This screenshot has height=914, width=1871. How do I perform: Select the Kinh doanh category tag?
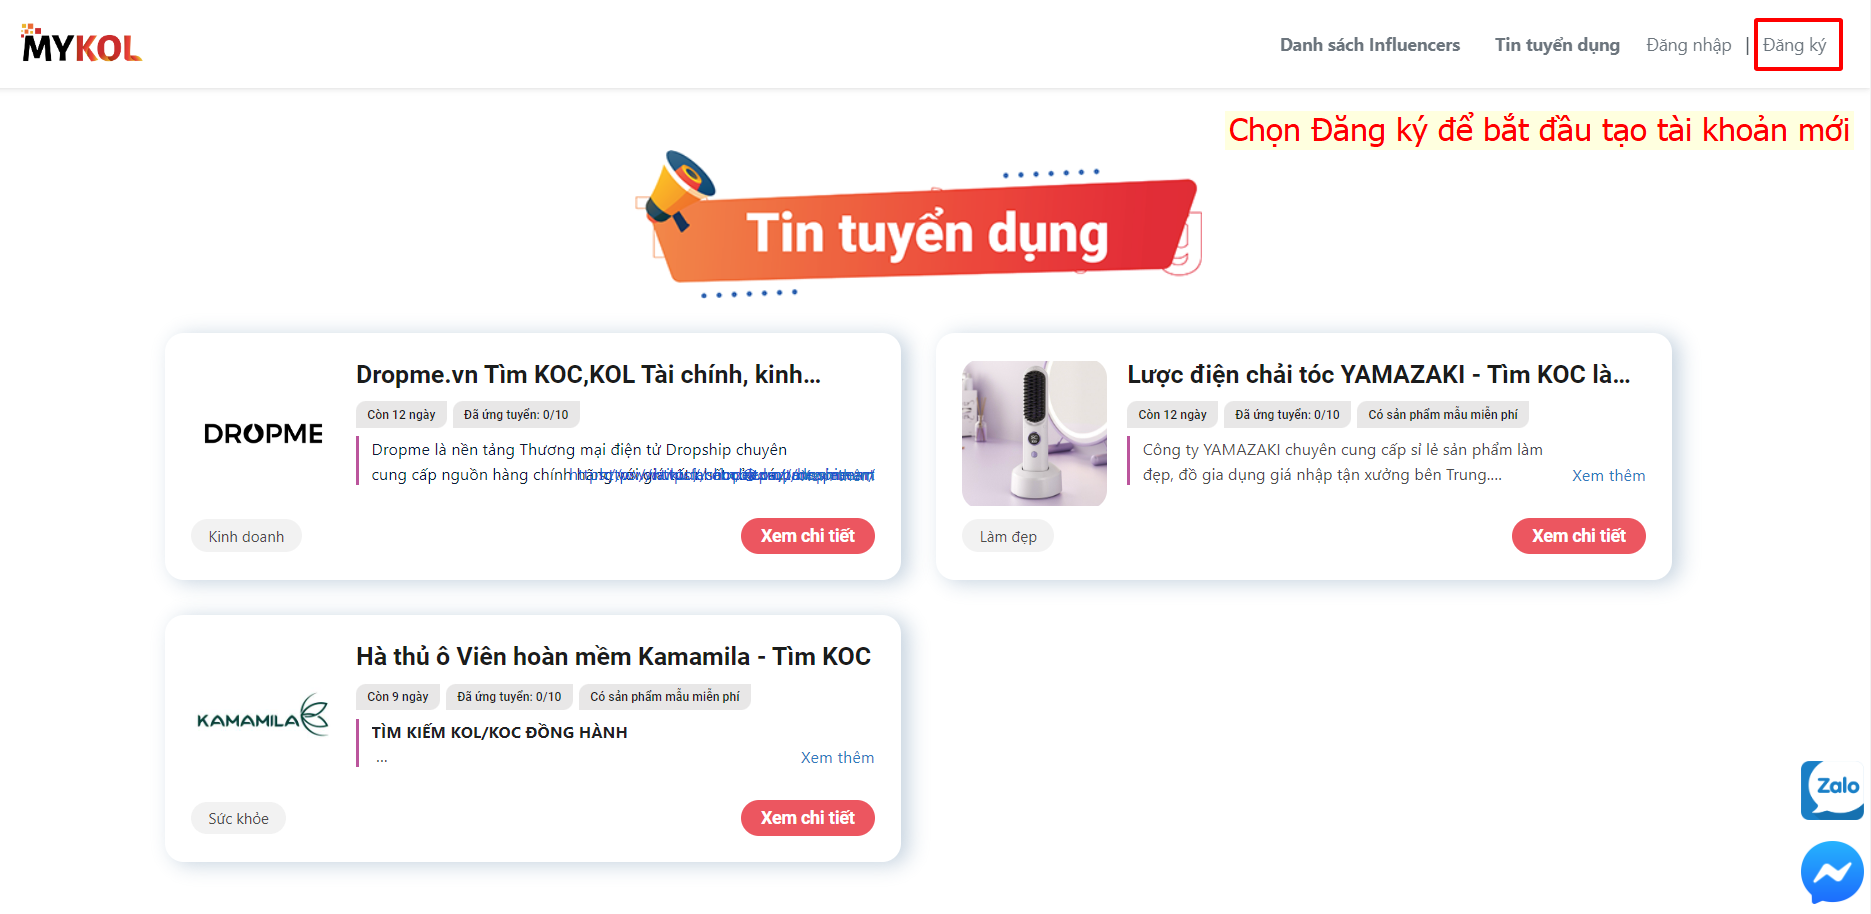click(x=246, y=537)
